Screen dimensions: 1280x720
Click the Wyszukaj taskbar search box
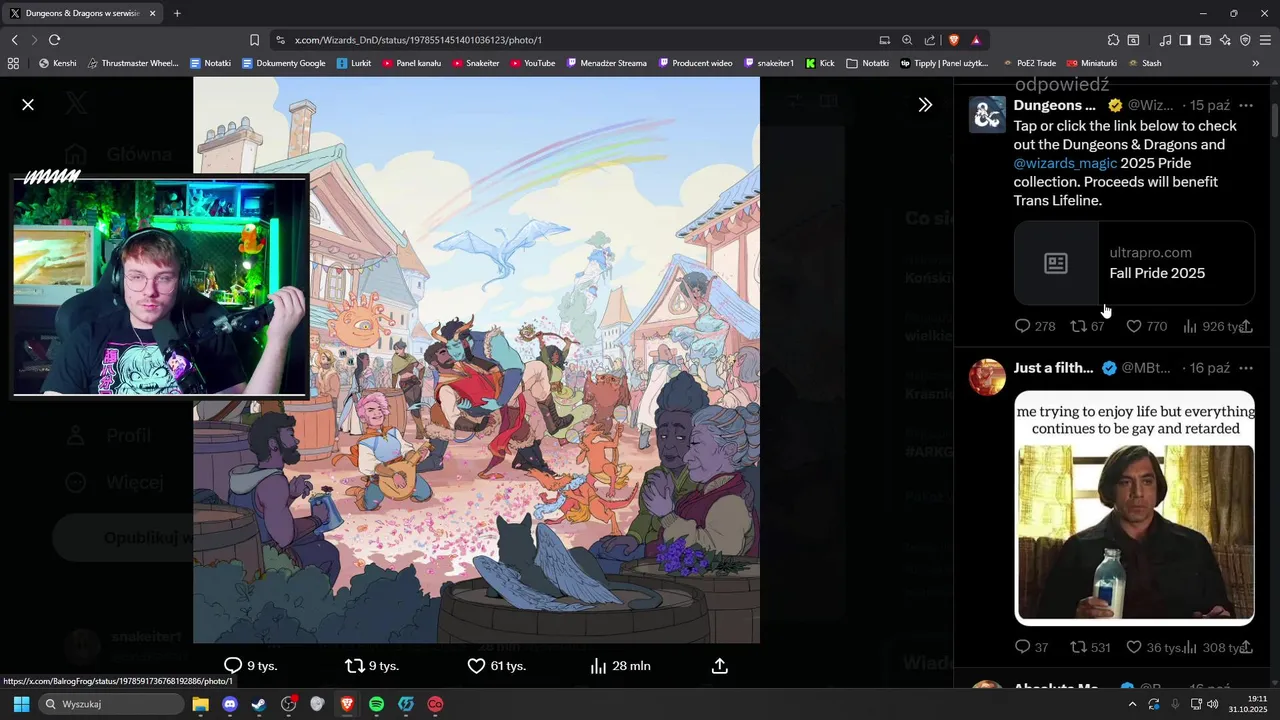tap(110, 704)
